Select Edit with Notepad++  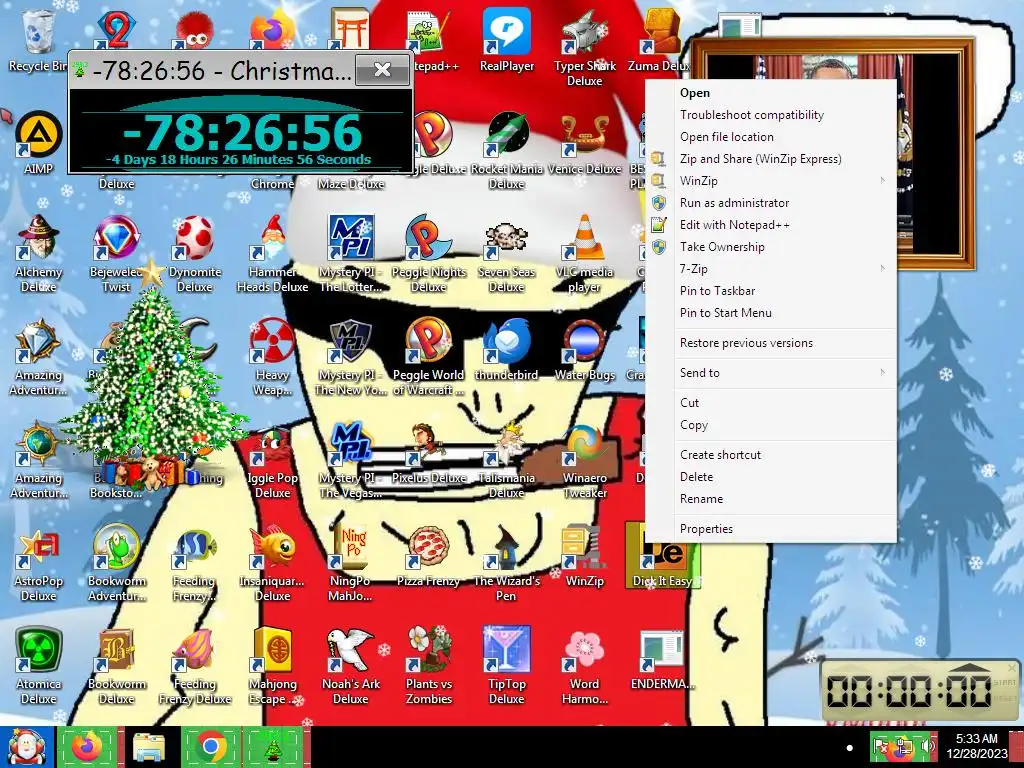point(771,225)
